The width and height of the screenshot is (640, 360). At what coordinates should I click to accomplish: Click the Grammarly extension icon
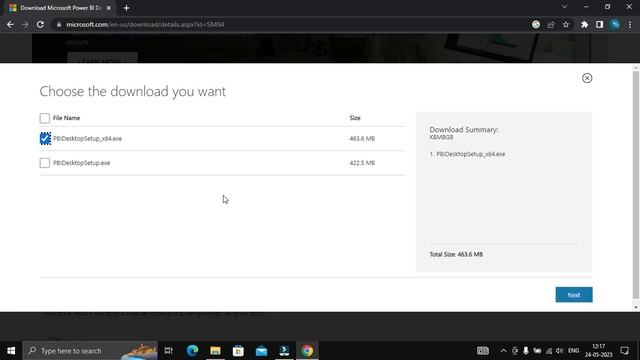(x=536, y=24)
